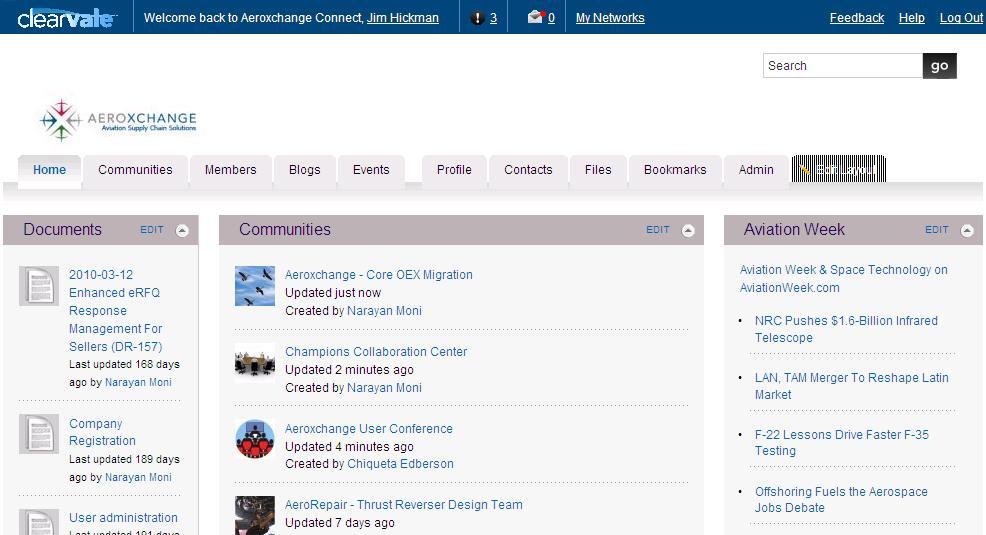This screenshot has height=535, width=986.
Task: Open Aeroxchange - Core OEX Migration link
Action: [x=379, y=275]
